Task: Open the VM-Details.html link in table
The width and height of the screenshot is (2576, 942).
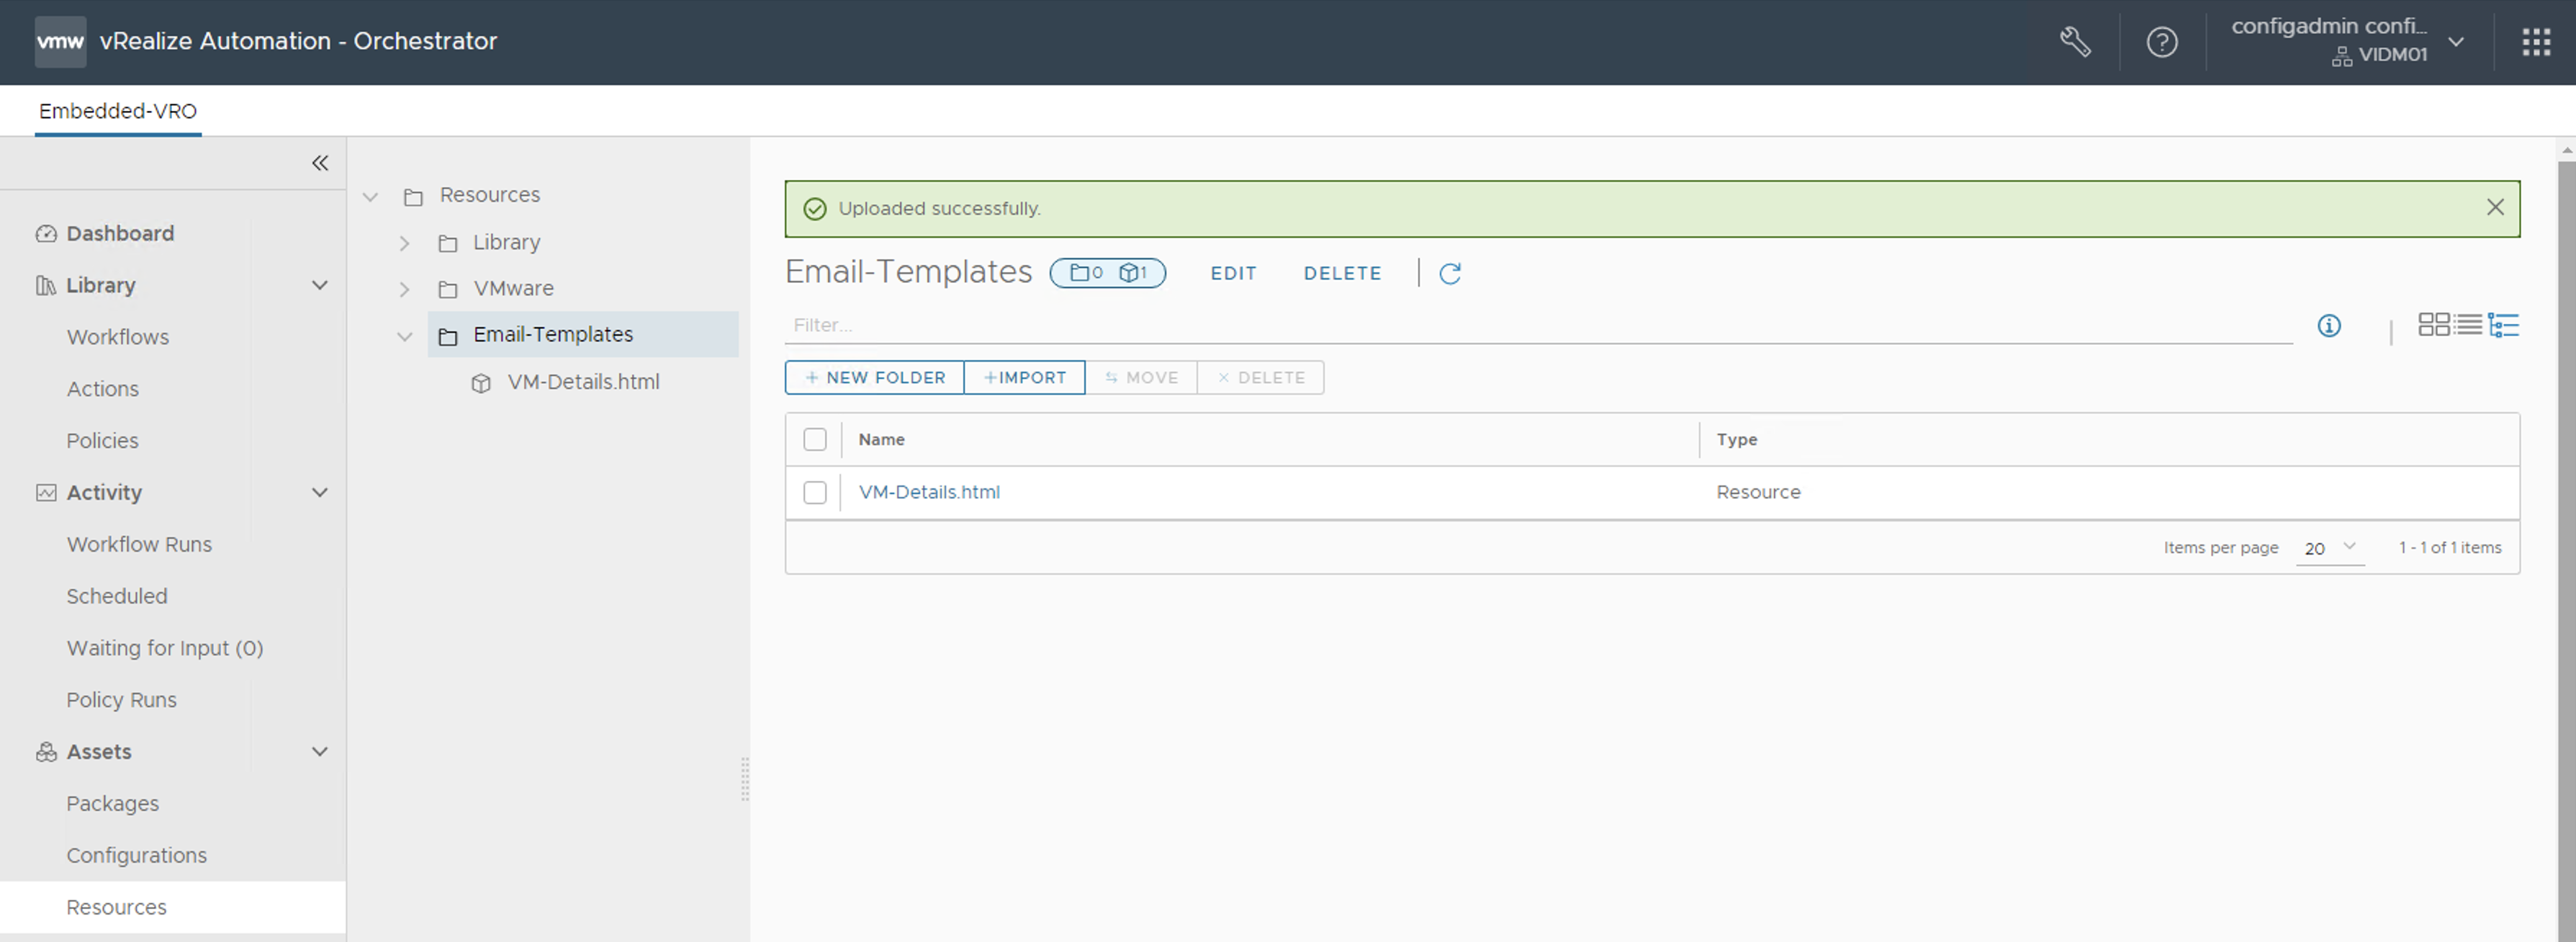Action: tap(928, 492)
